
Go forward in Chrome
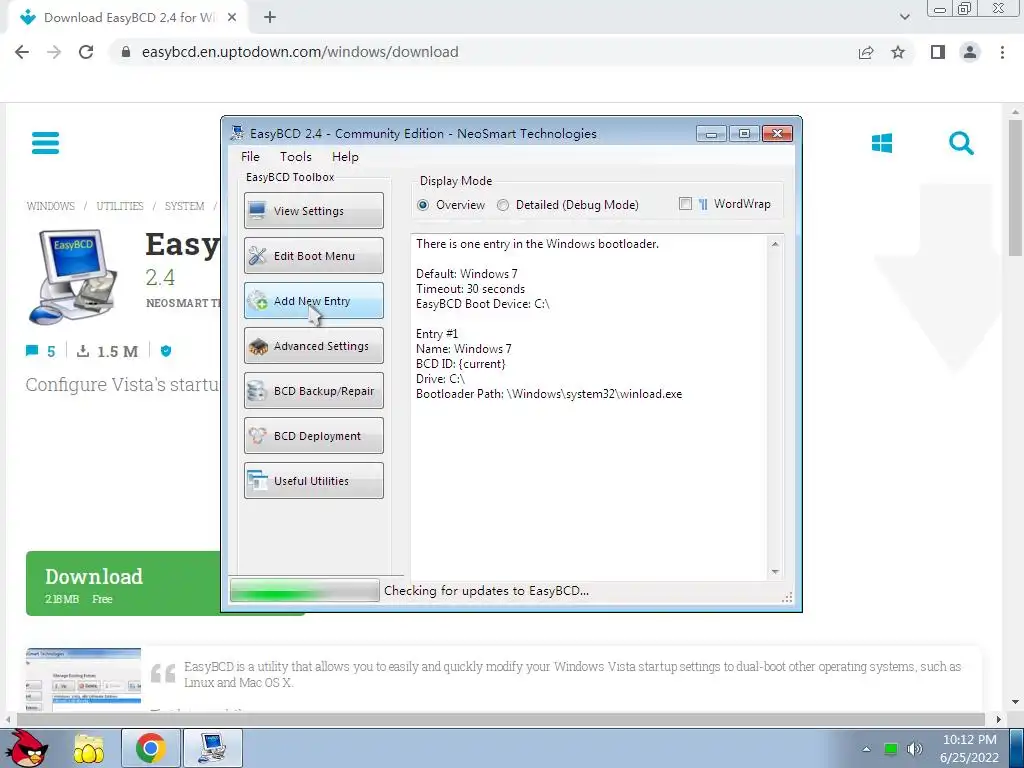[54, 52]
